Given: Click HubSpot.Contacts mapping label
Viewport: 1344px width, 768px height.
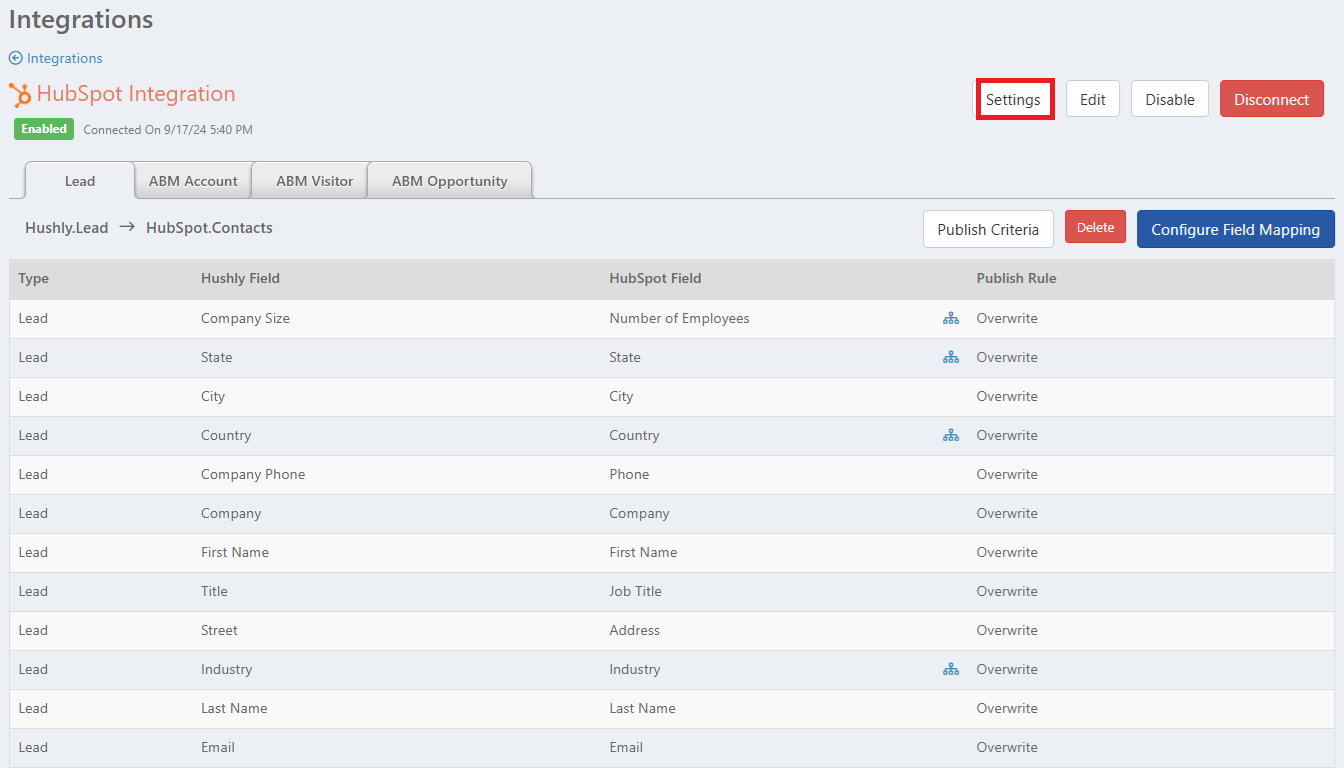Looking at the screenshot, I should [209, 228].
